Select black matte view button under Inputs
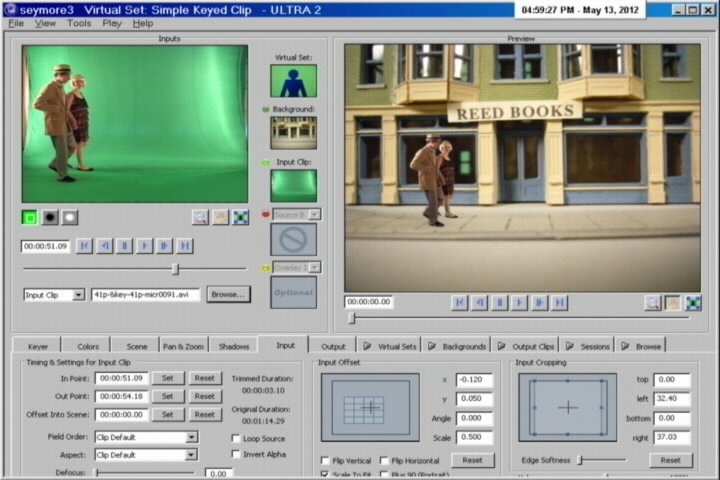The width and height of the screenshot is (720, 480). [50, 218]
